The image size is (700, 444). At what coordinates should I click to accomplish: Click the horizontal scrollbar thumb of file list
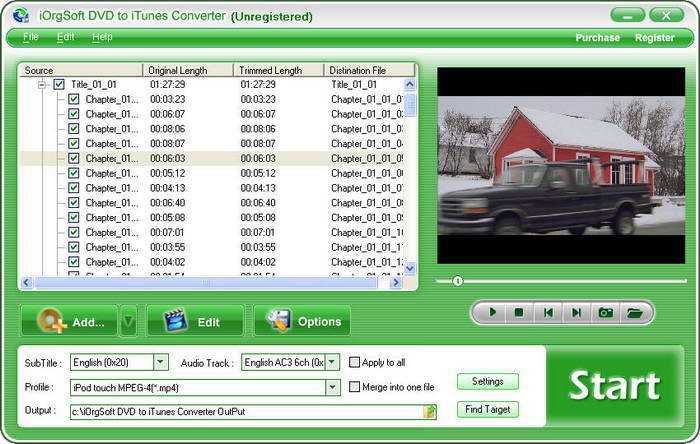tap(206, 282)
